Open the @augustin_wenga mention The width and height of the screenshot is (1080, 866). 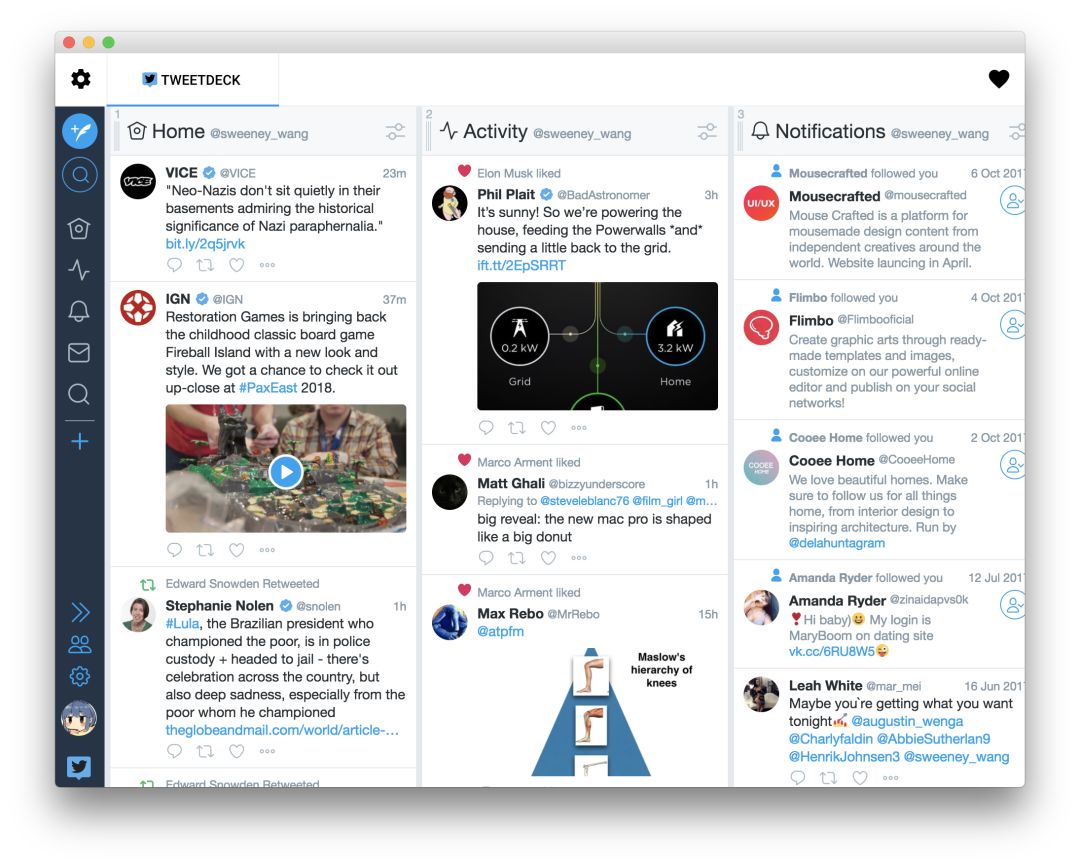(x=907, y=721)
